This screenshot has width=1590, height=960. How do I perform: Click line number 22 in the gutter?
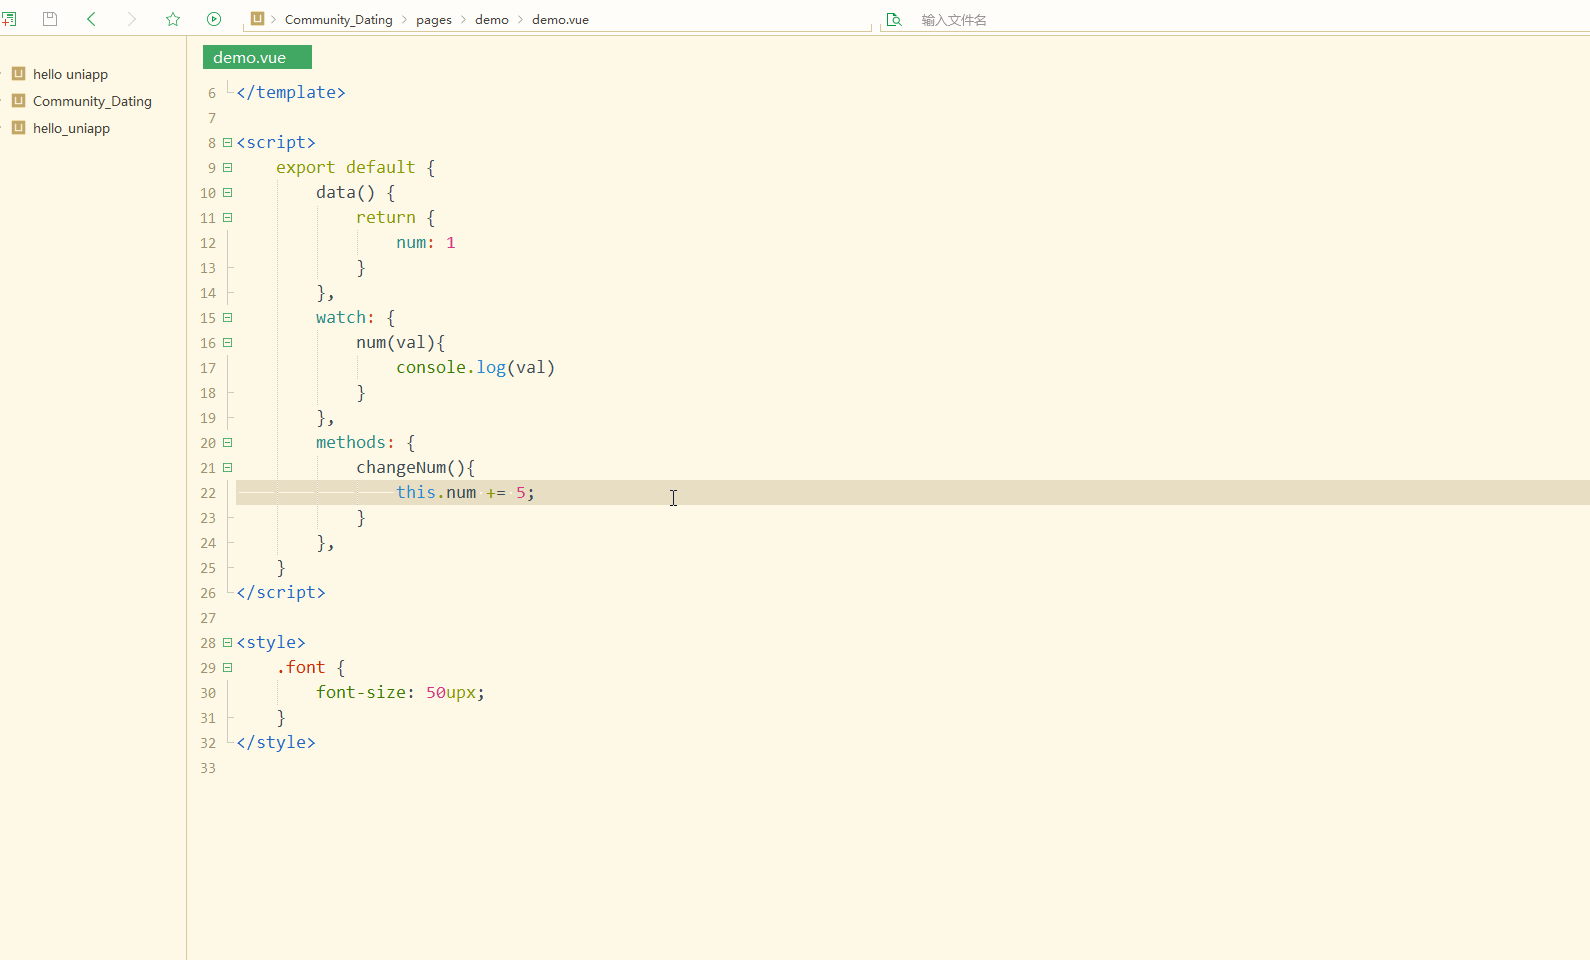pyautogui.click(x=208, y=493)
